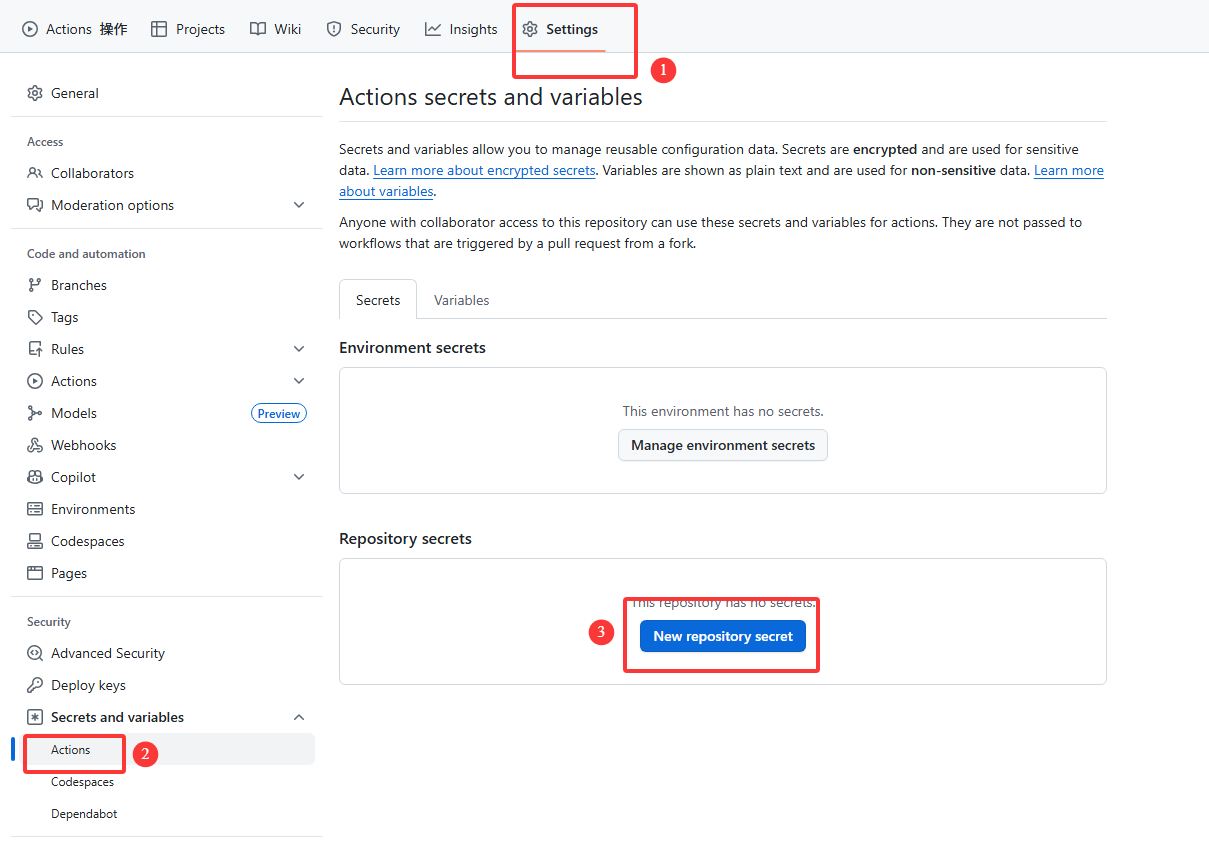The width and height of the screenshot is (1209, 853).
Task: Expand the Copilot settings chevron
Action: pos(299,477)
